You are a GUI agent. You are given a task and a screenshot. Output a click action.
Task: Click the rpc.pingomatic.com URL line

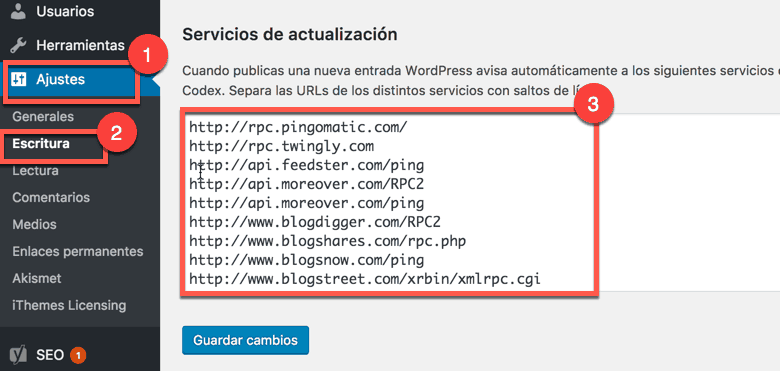(298, 128)
